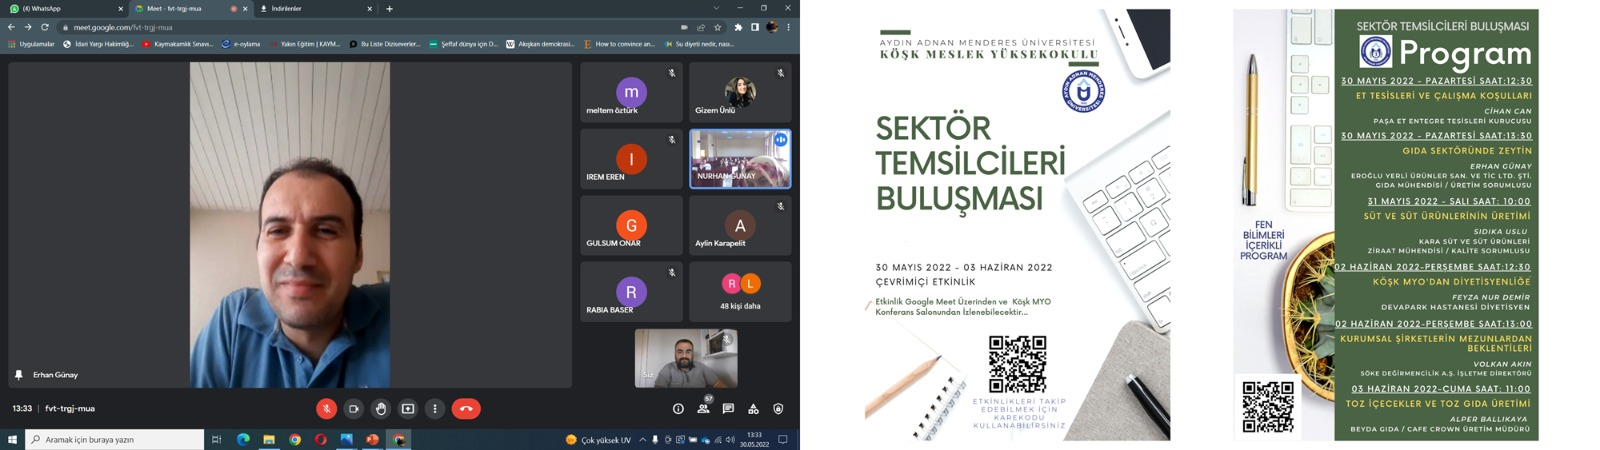Show the participants list panel
This screenshot has height=450, width=1600.
(703, 409)
